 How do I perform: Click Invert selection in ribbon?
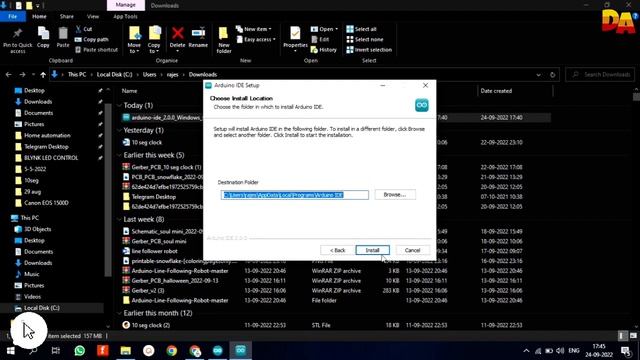click(369, 50)
